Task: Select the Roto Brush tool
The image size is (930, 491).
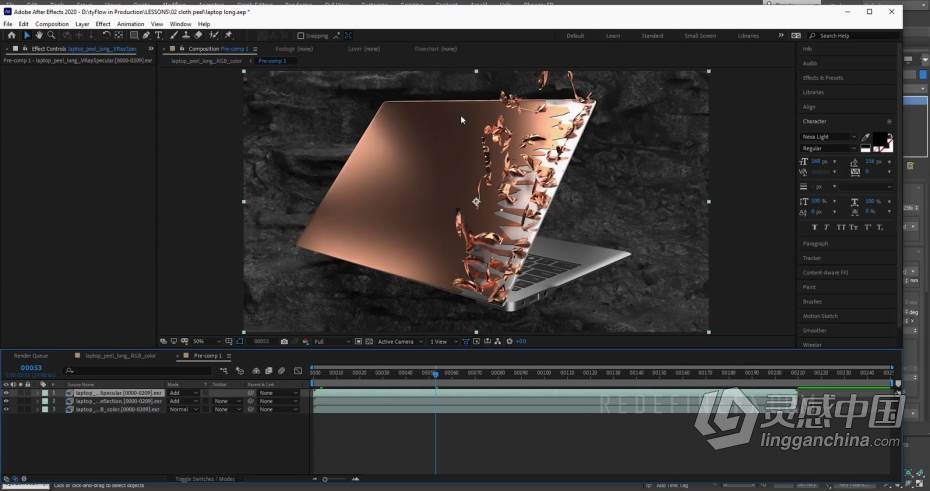Action: 214,36
